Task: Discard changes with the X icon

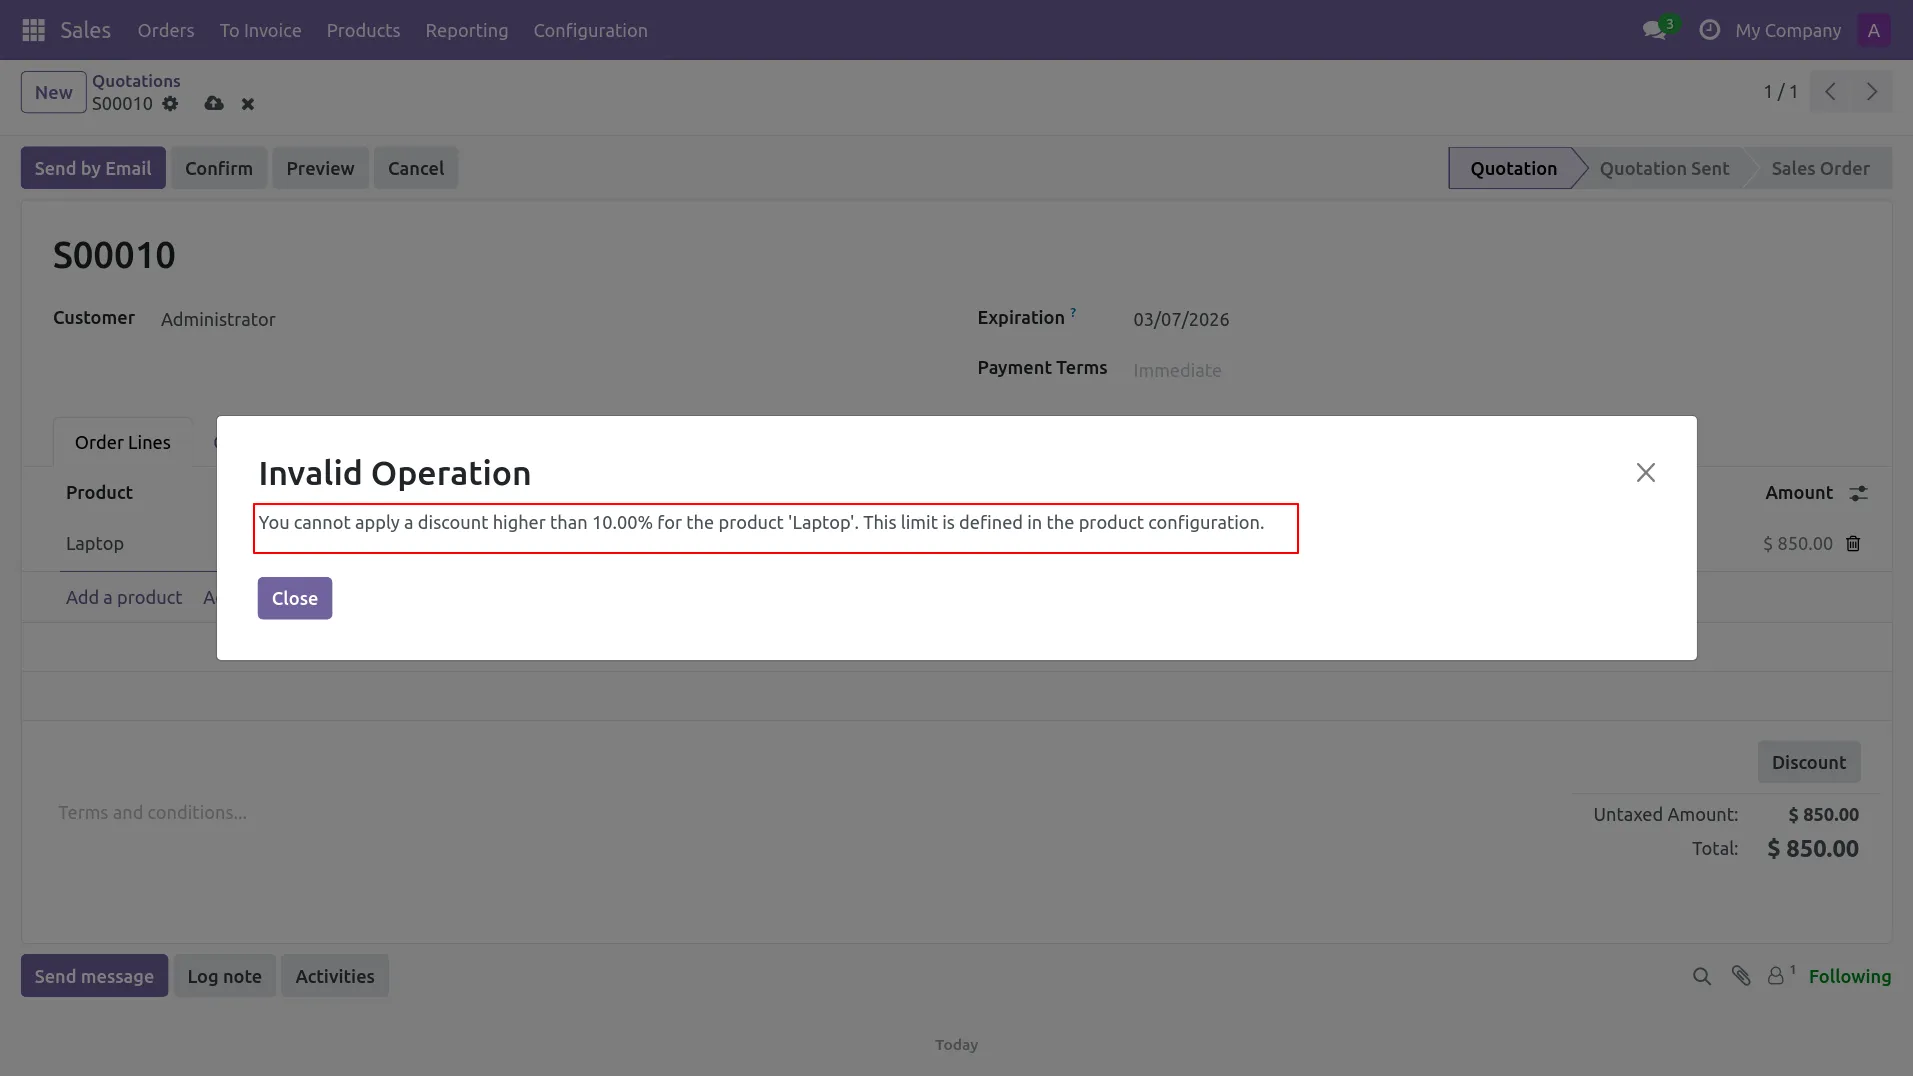Action: click(248, 104)
